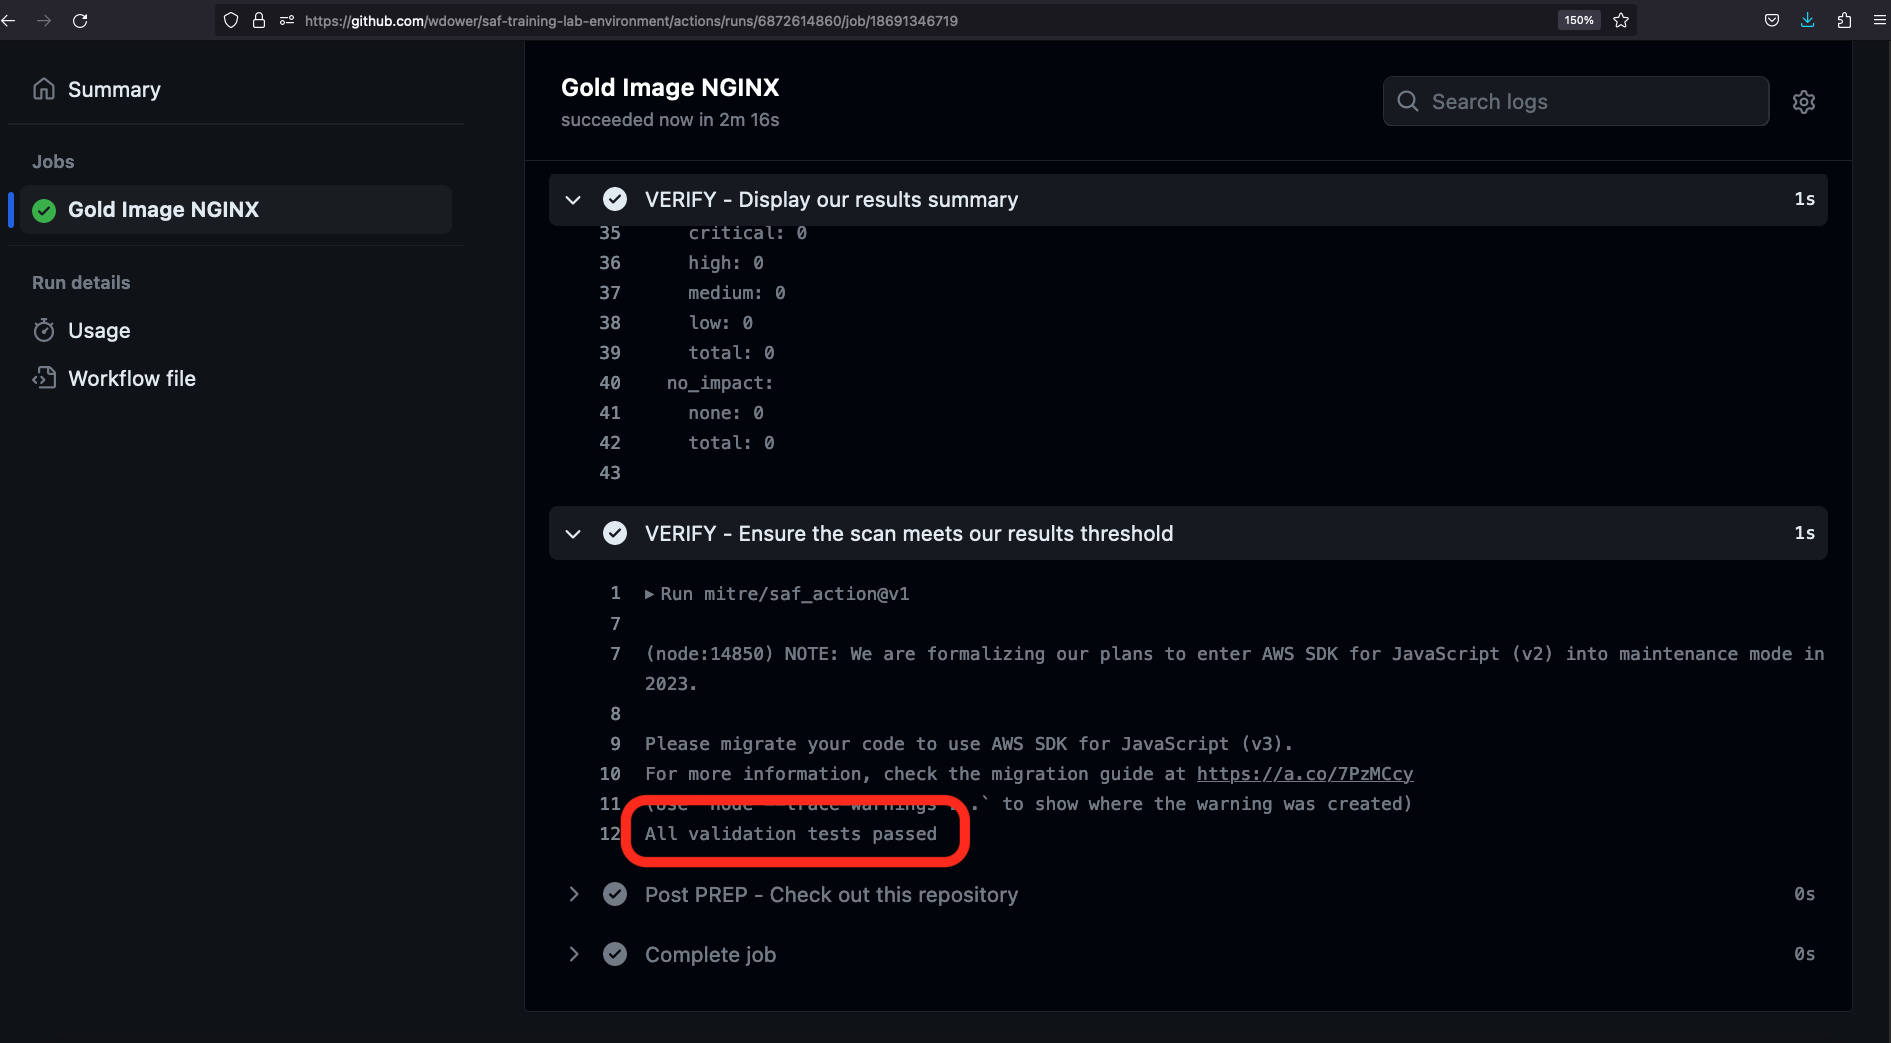The width and height of the screenshot is (1891, 1043).
Task: Expand the Run mitre/saf_action@v1 disclosure triangle
Action: 650,594
